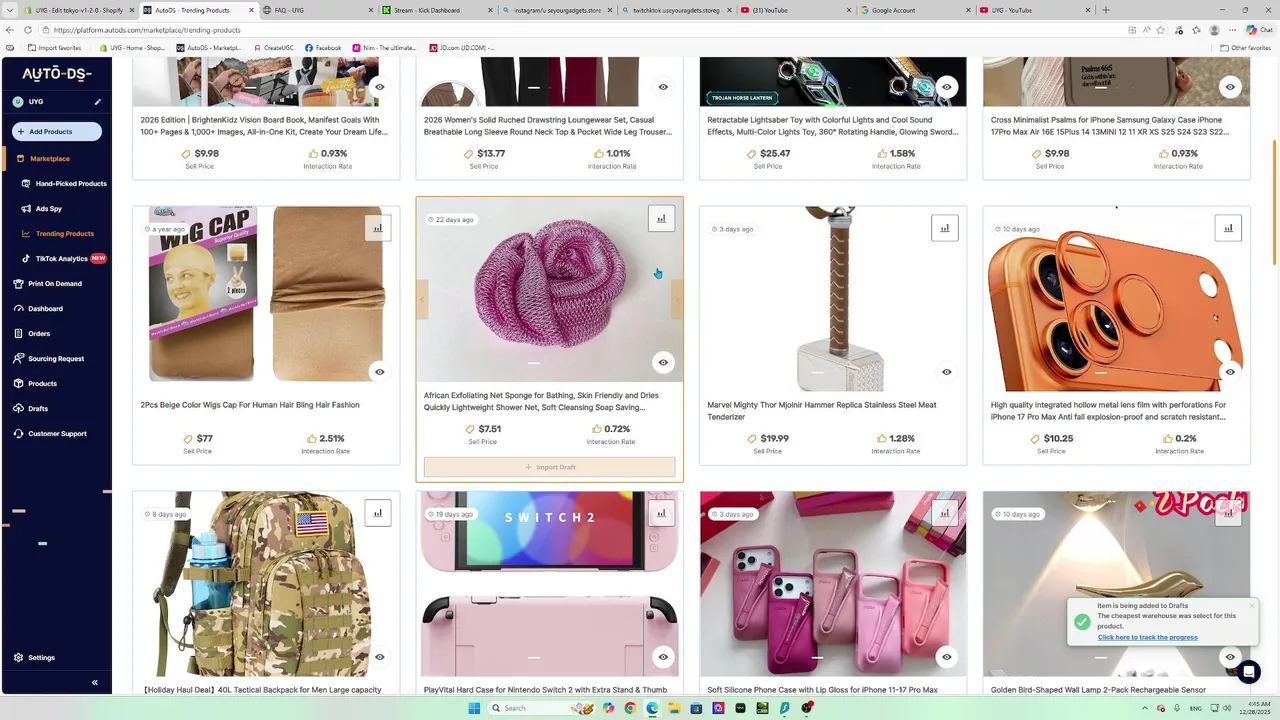
Task: Open 2Pcs Beige Color Wigs Cap title
Action: pos(250,405)
